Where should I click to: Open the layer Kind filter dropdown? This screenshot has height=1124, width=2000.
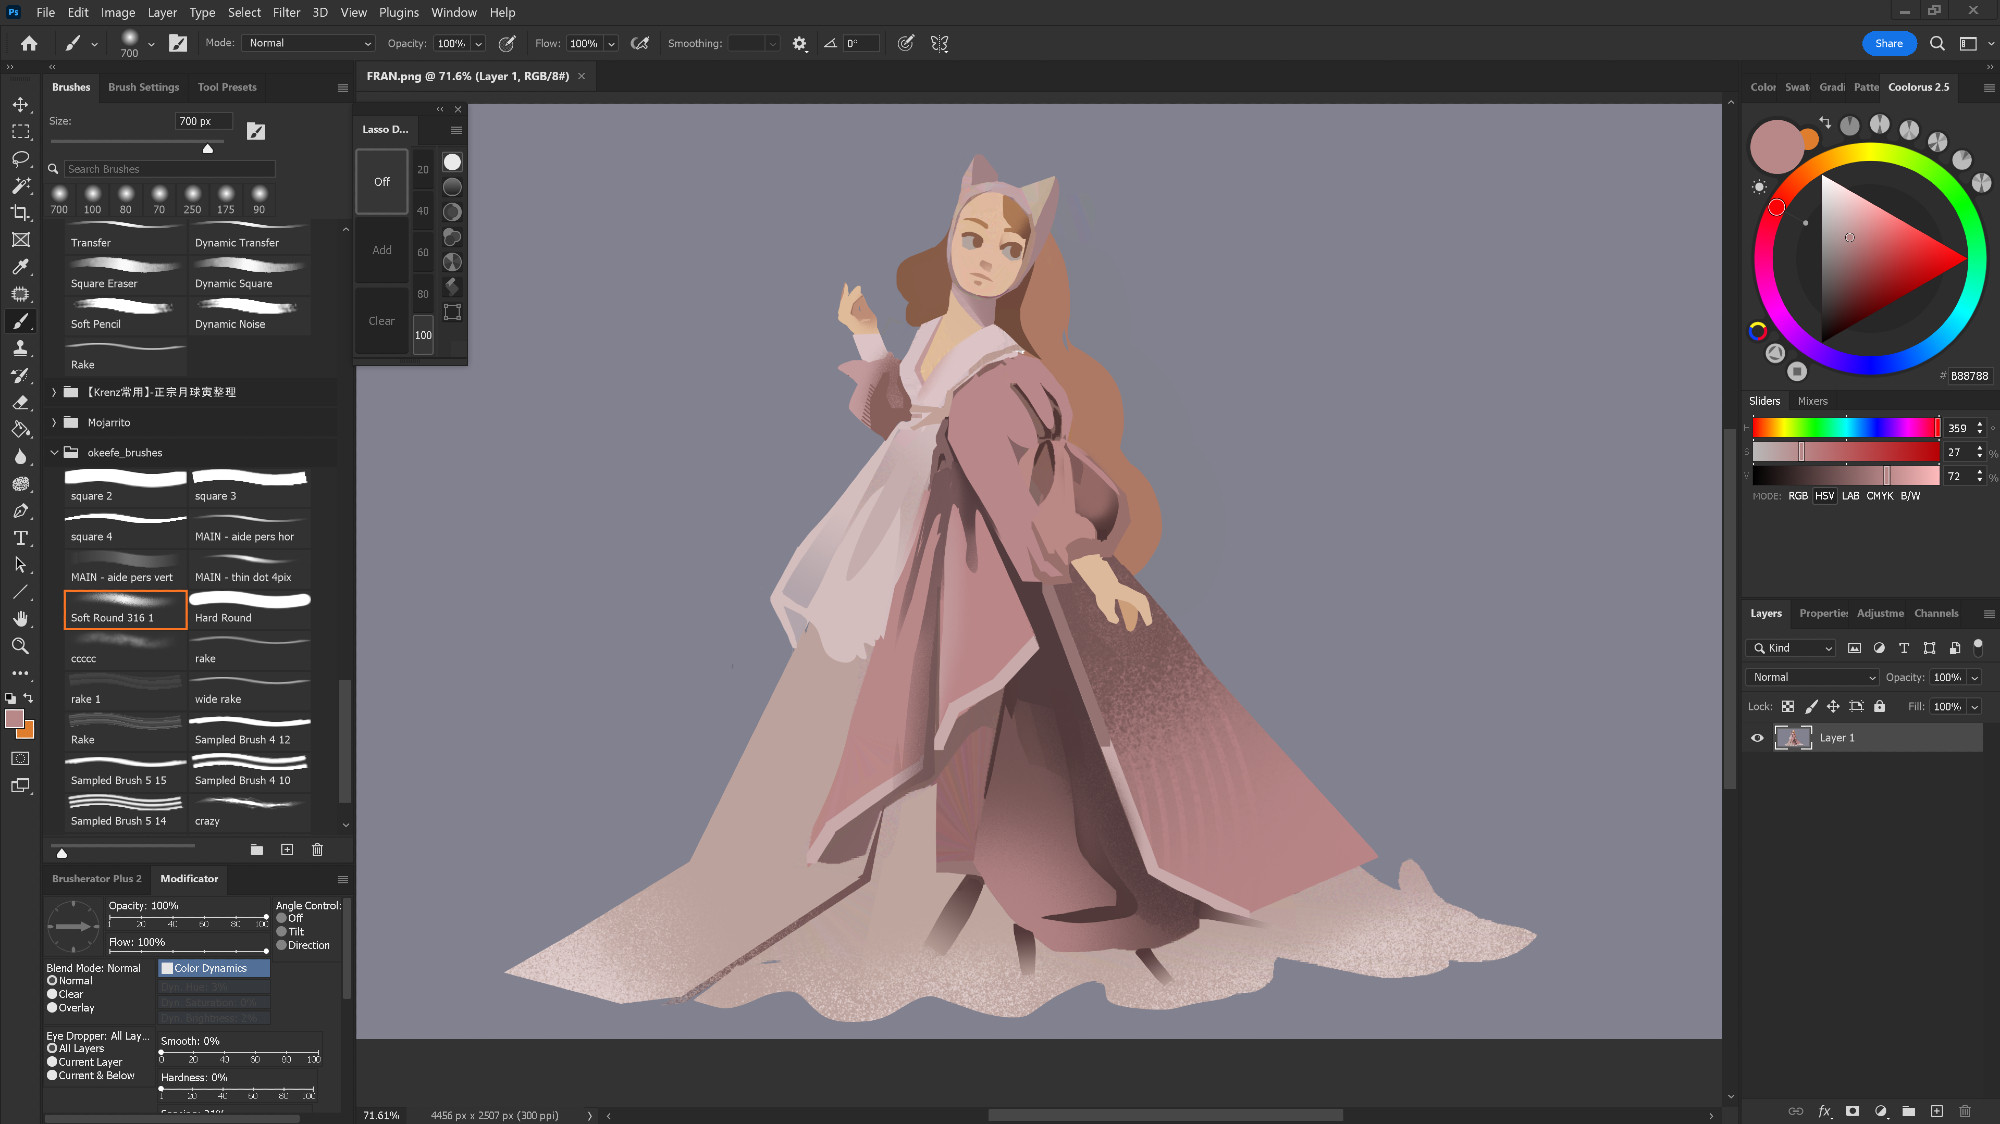[x=1791, y=648]
